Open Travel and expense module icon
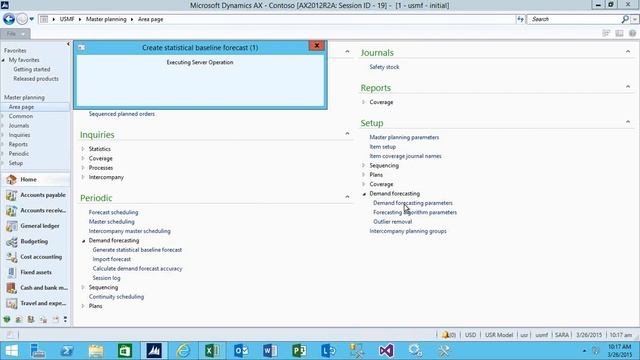 click(x=11, y=303)
